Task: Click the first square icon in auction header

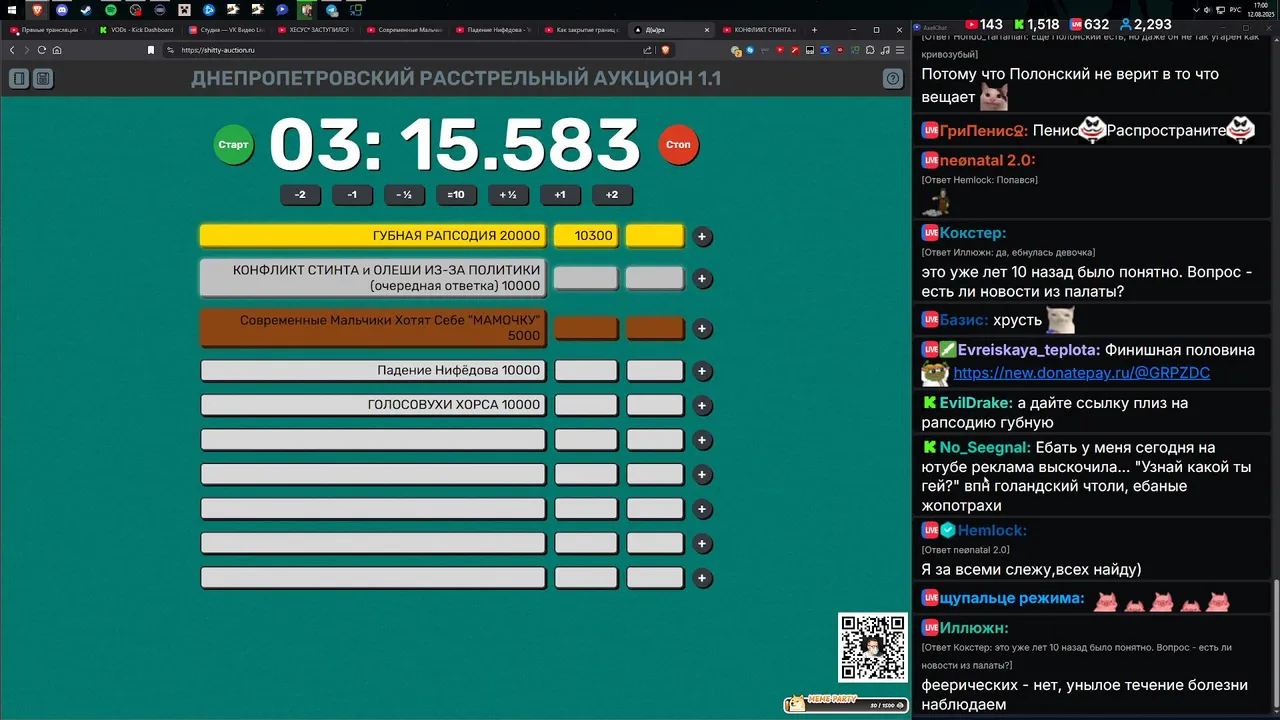Action: click(x=19, y=79)
